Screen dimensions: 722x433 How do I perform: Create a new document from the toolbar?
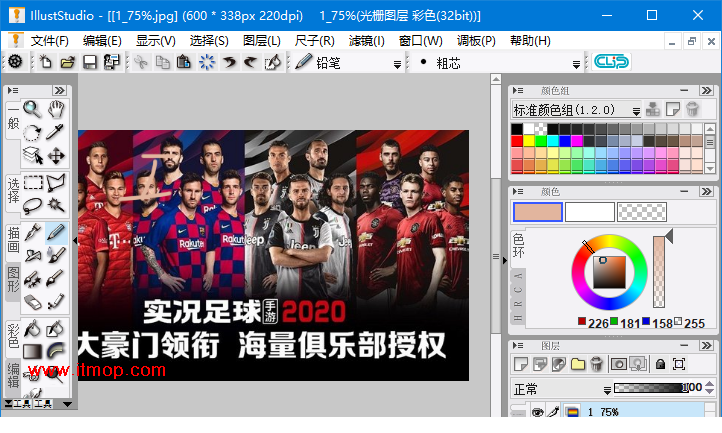(46, 62)
